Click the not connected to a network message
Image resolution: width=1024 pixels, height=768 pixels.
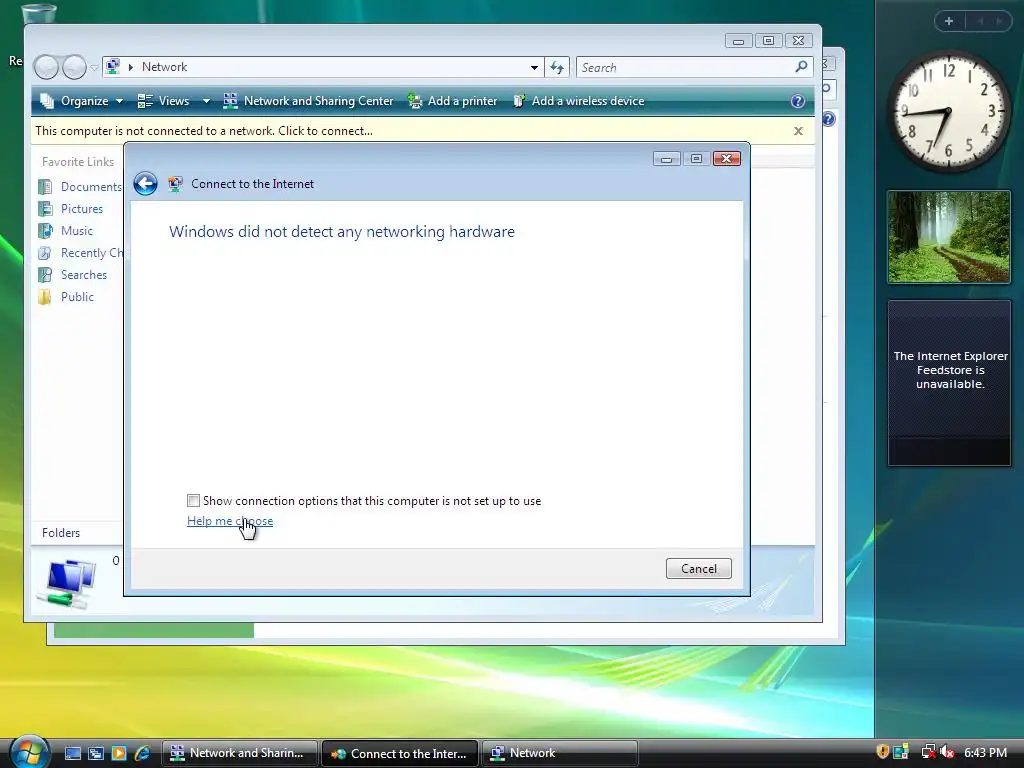pos(204,131)
